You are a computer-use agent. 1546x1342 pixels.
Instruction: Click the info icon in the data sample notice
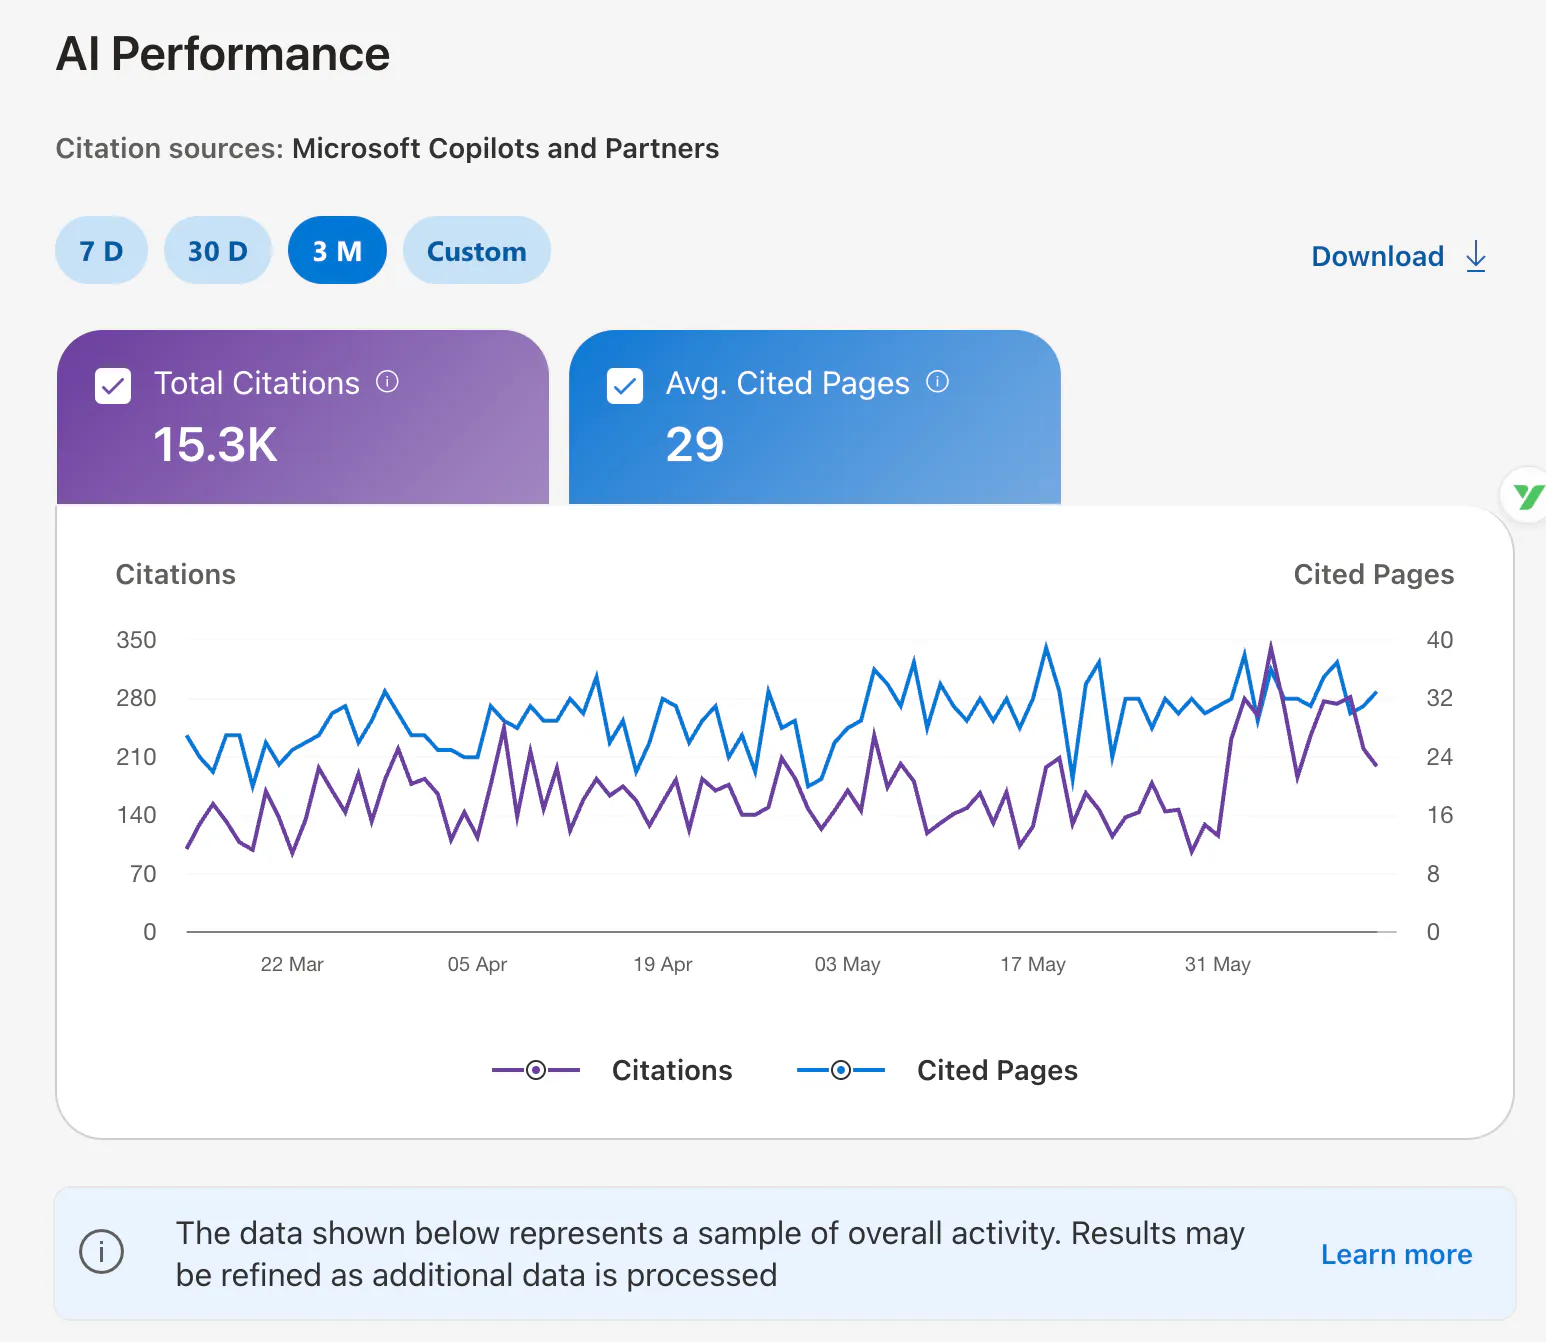point(101,1252)
